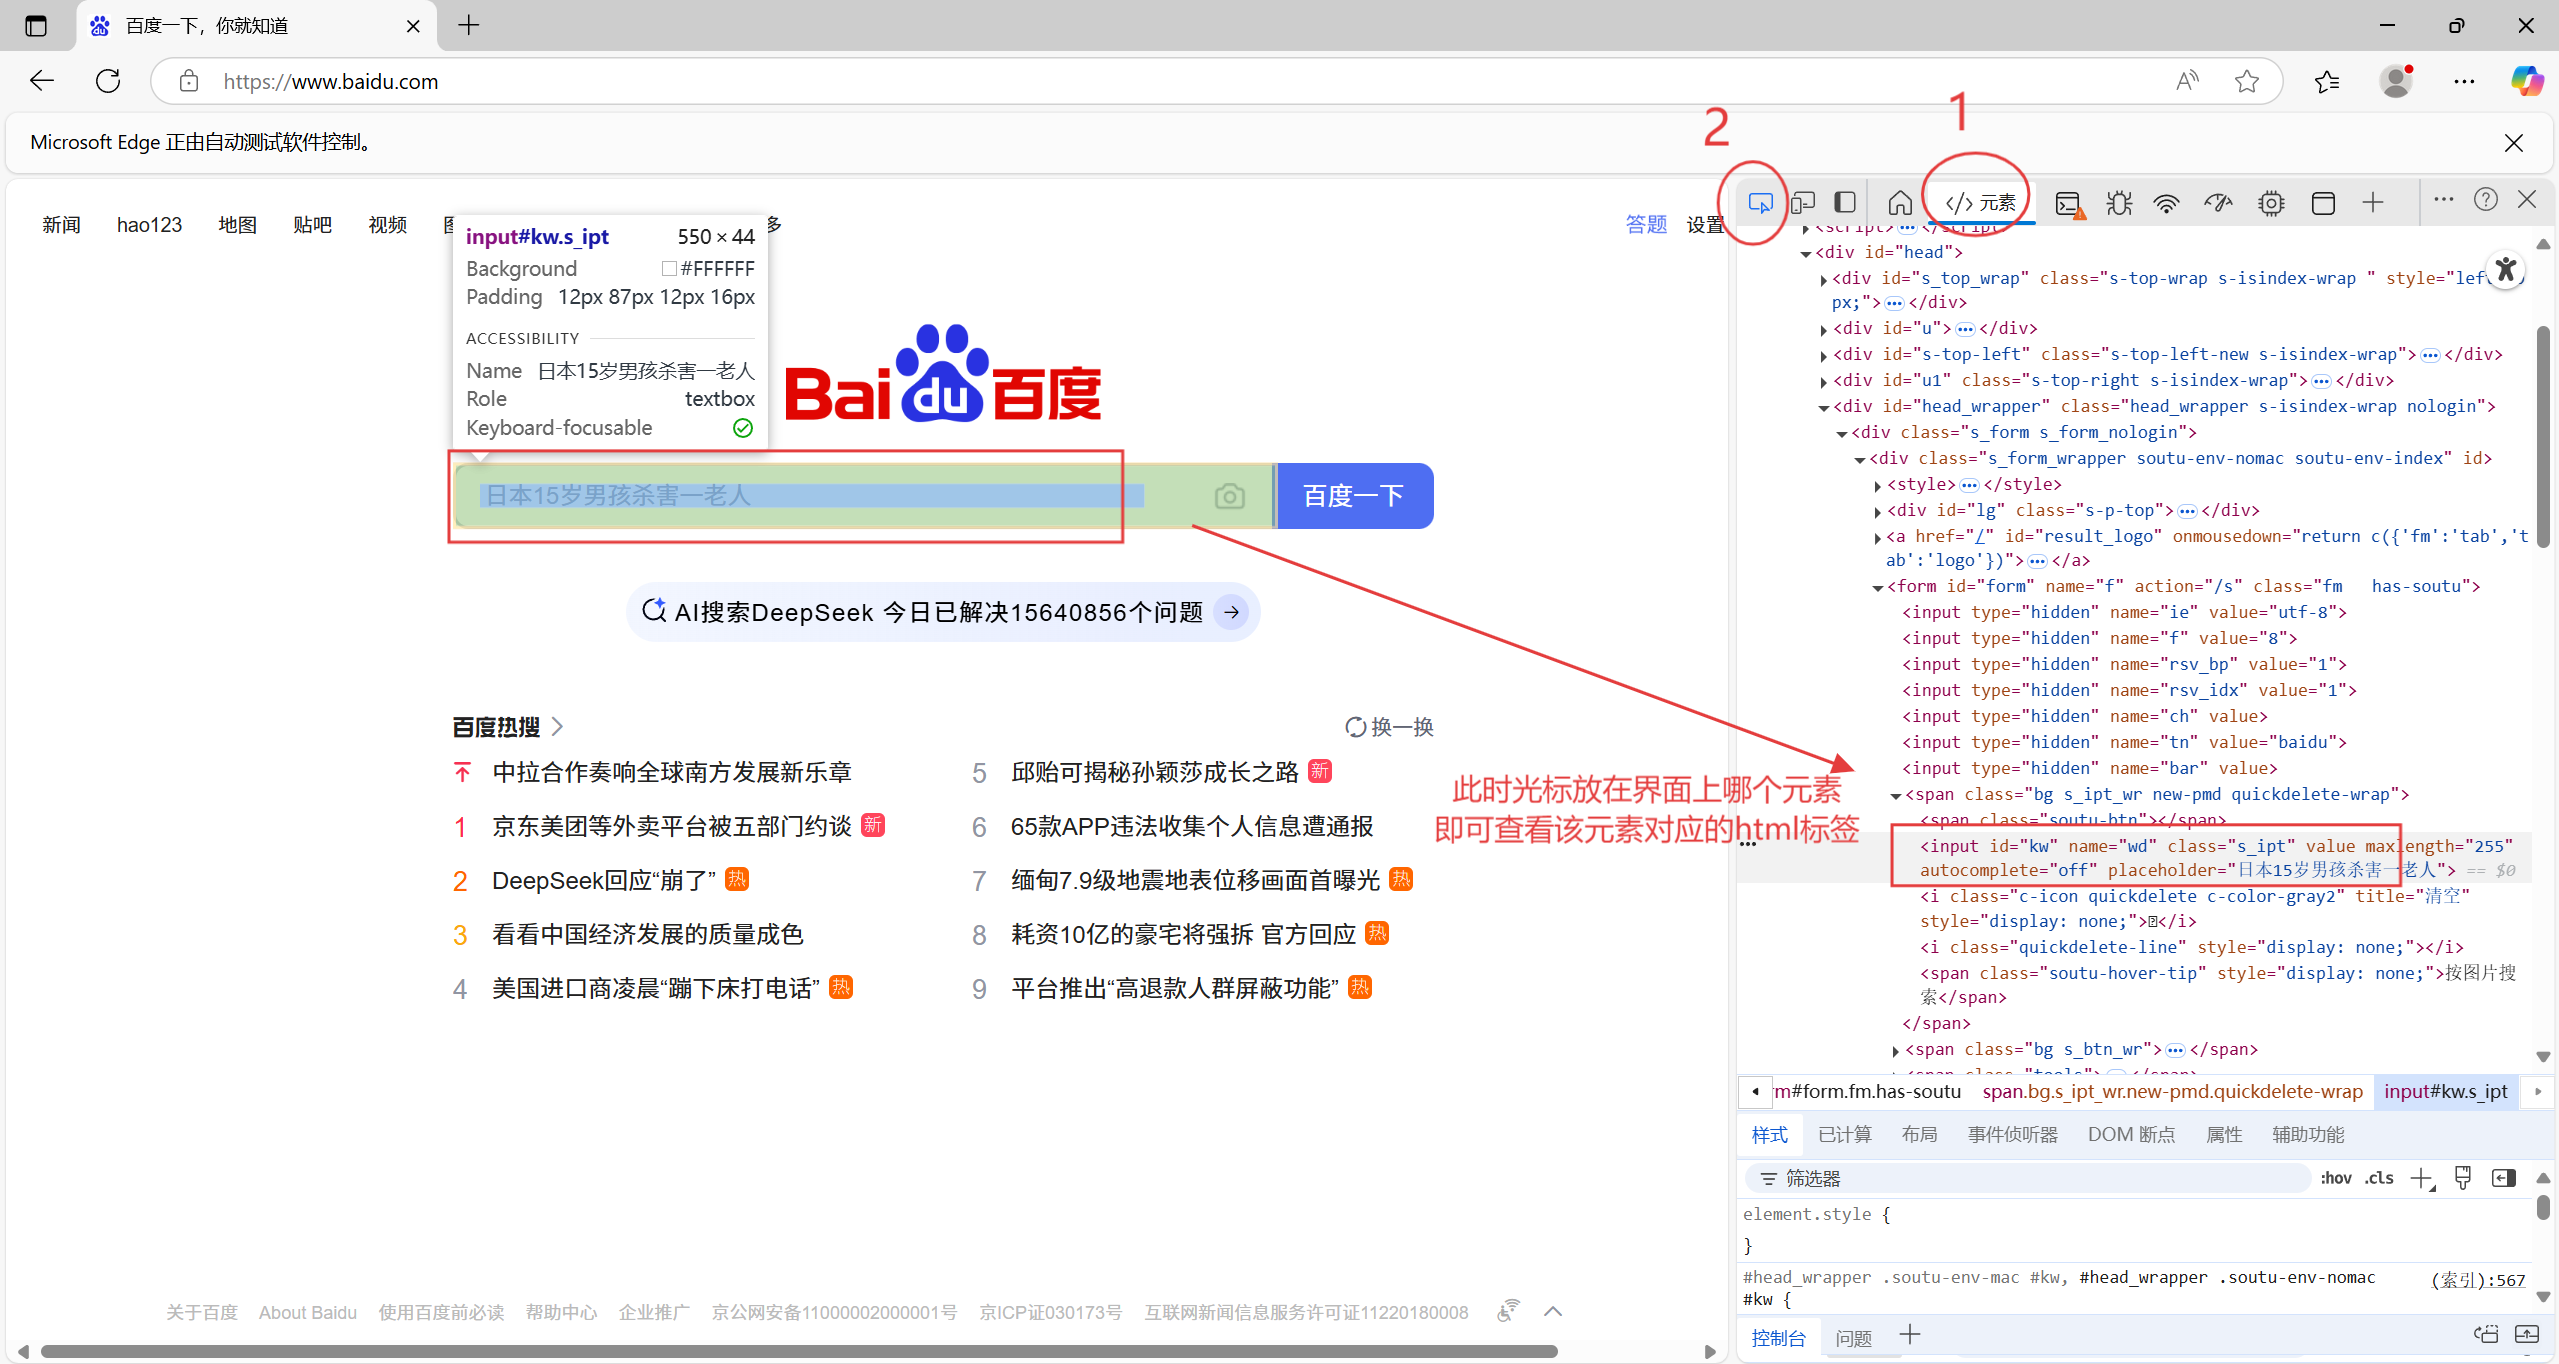The height and width of the screenshot is (1364, 2559).
Task: Open the Performance gauge icon
Action: 2218,204
